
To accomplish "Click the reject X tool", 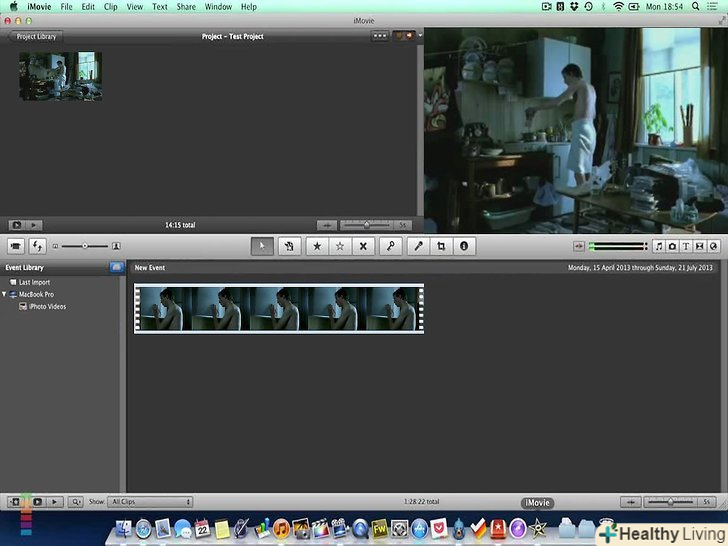I will 363,246.
